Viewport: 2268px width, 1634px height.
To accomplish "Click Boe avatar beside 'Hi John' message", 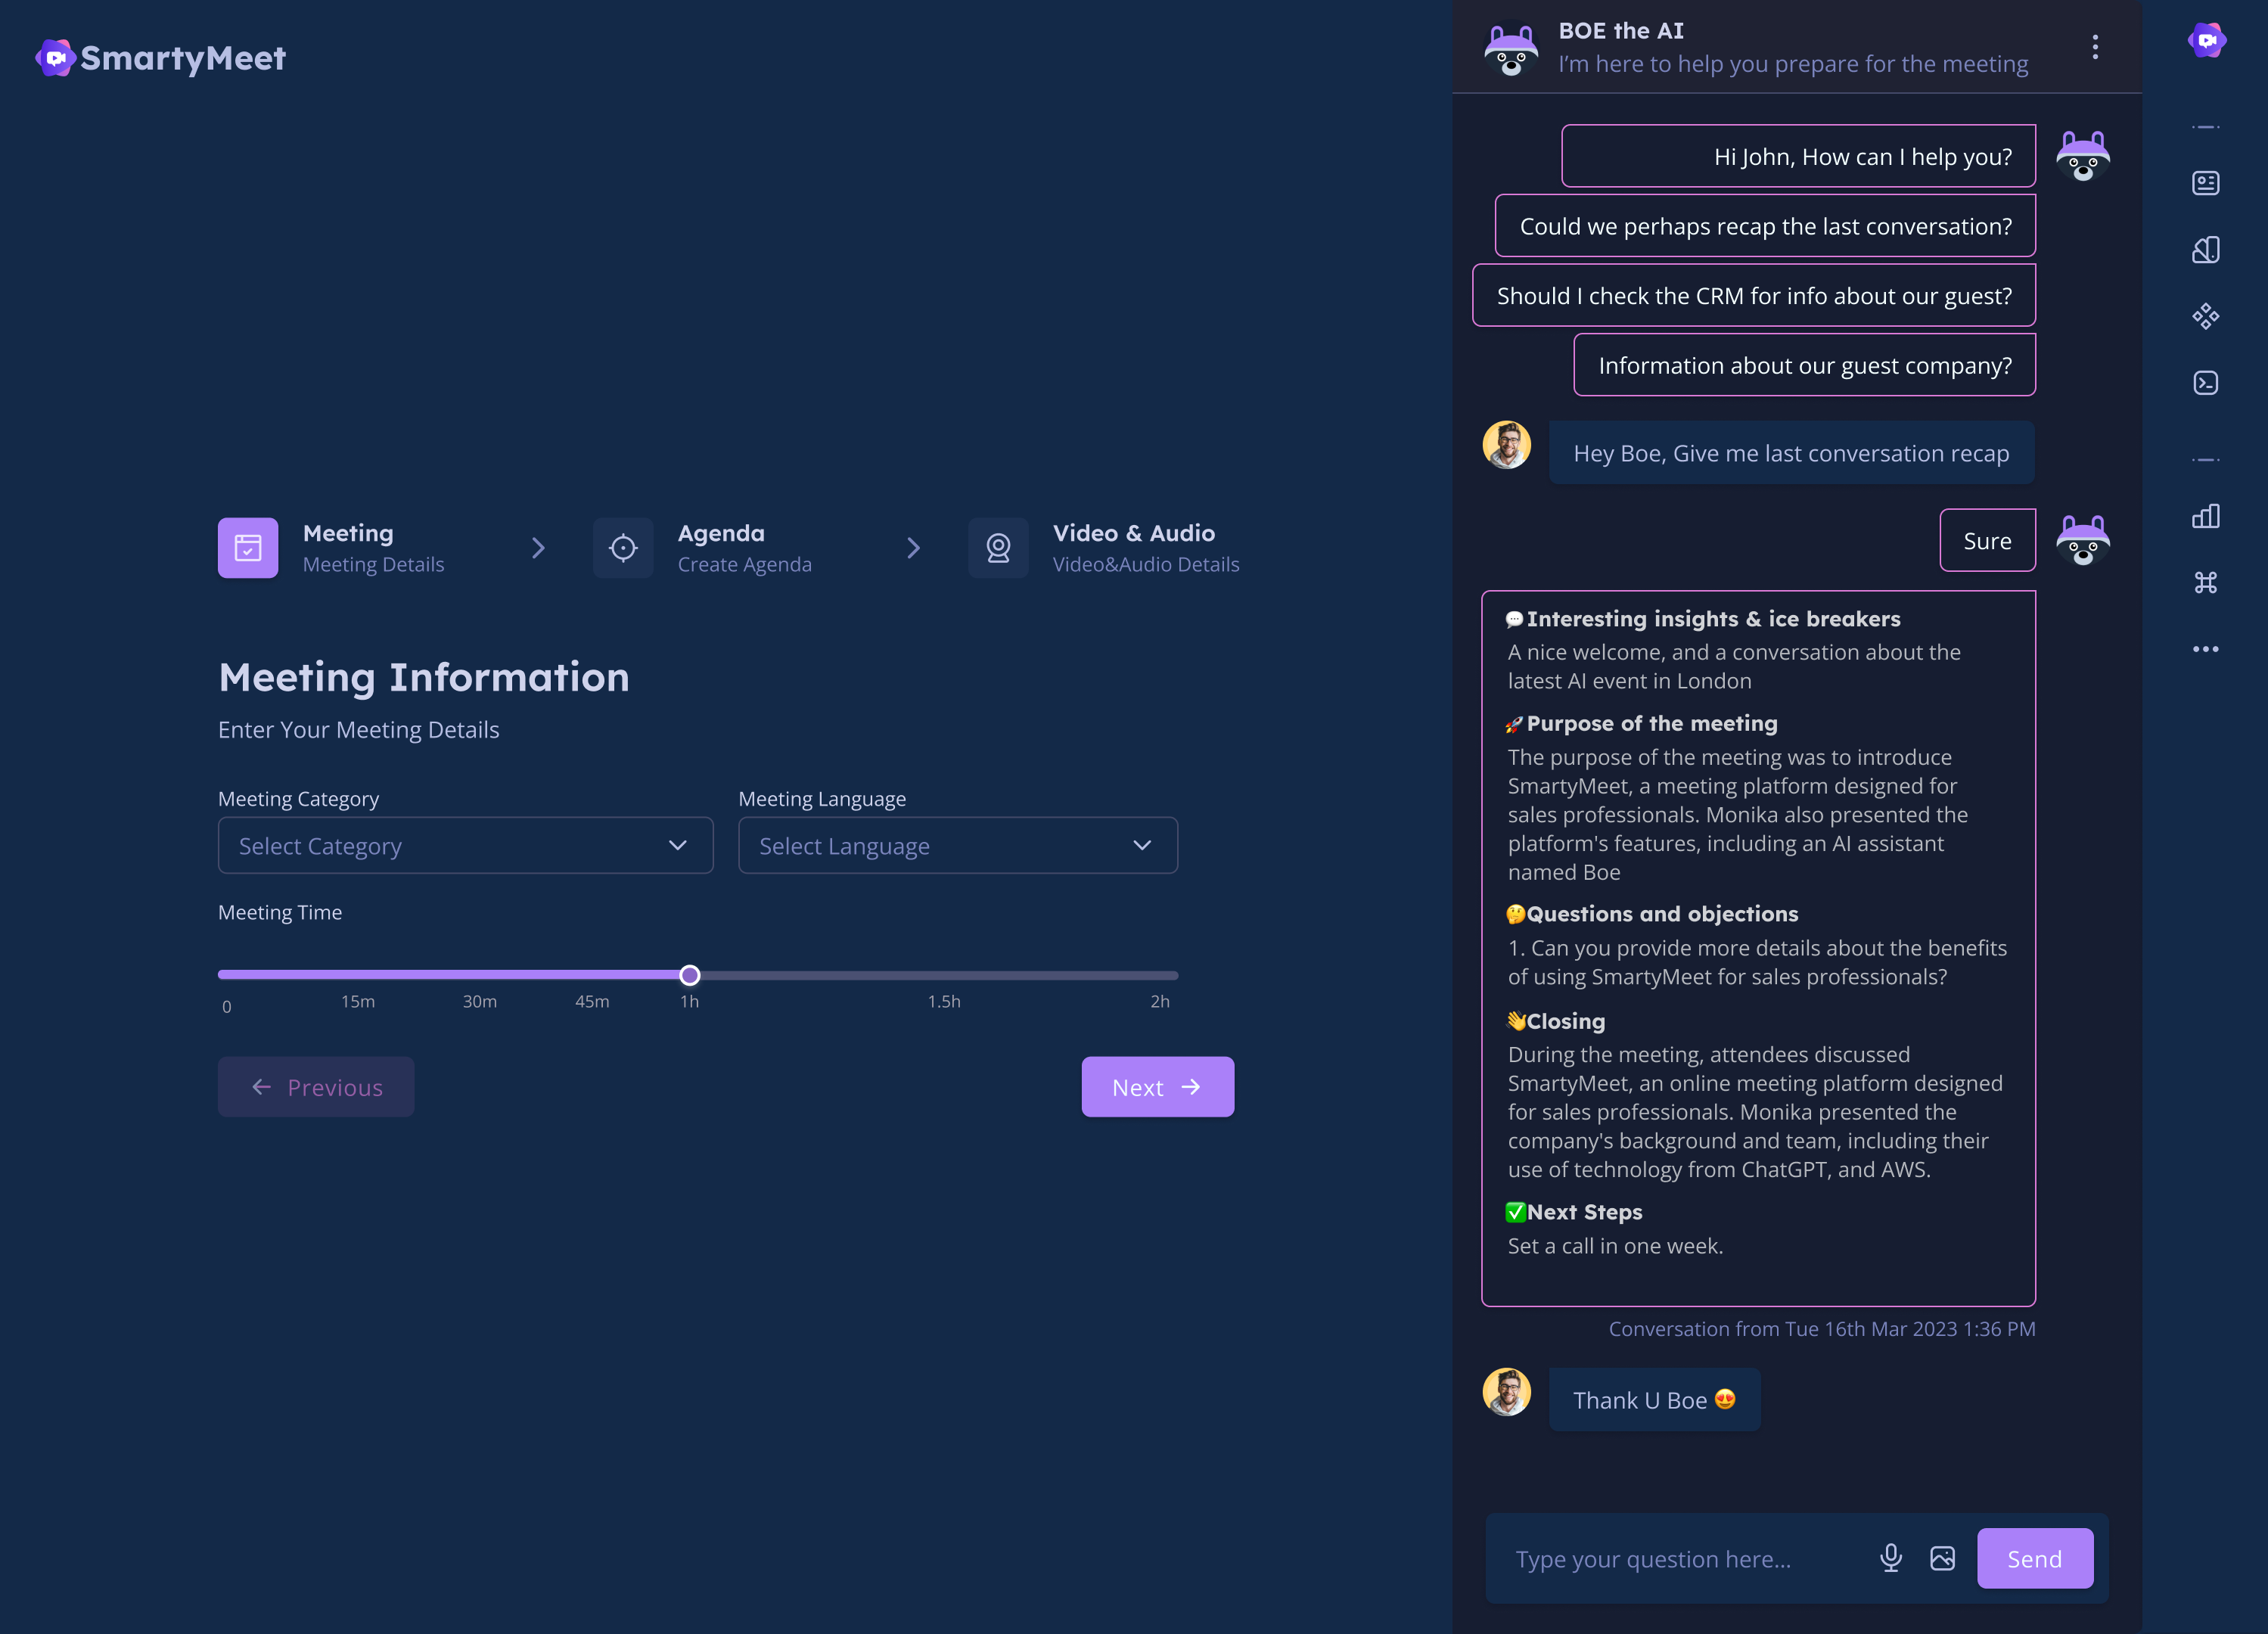I will (x=2083, y=156).
